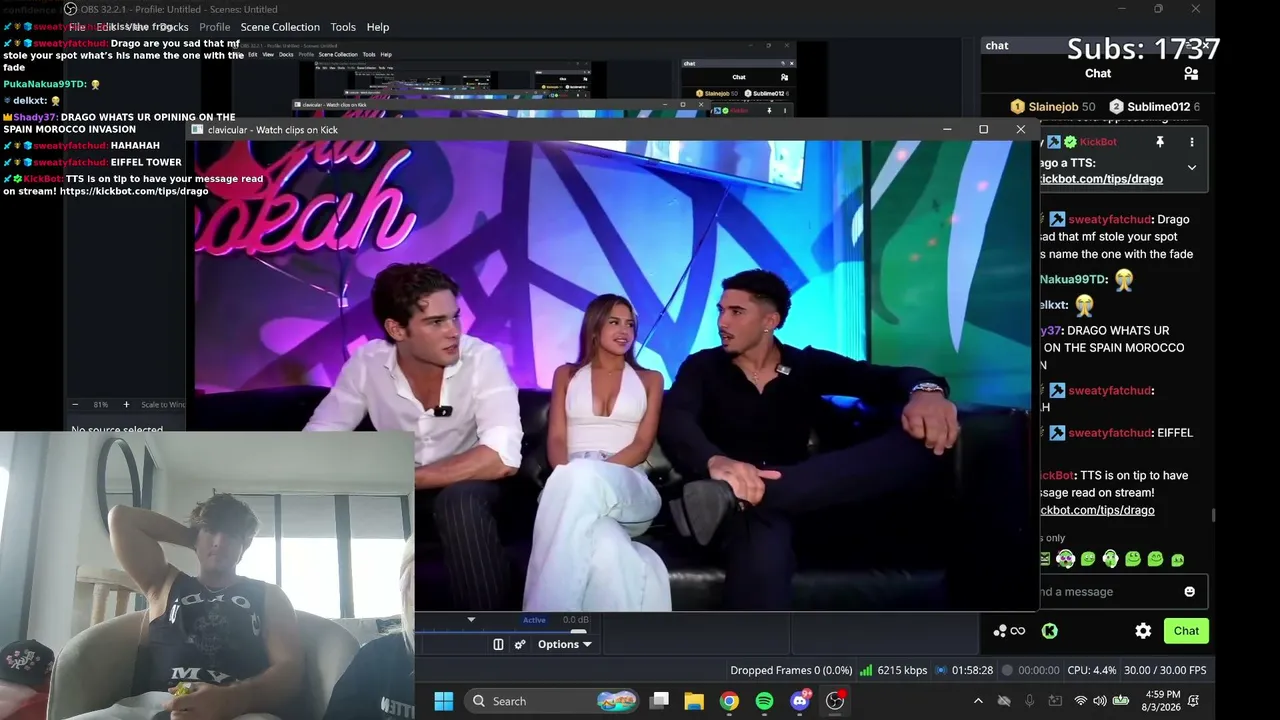Expand the audio mixer track dropdown arrow

[471, 620]
